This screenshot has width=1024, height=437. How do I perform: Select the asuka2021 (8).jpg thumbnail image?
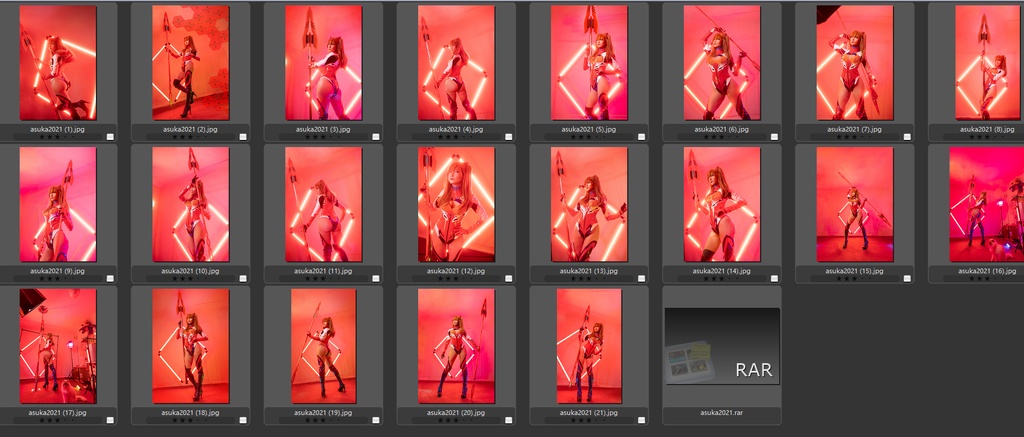987,63
